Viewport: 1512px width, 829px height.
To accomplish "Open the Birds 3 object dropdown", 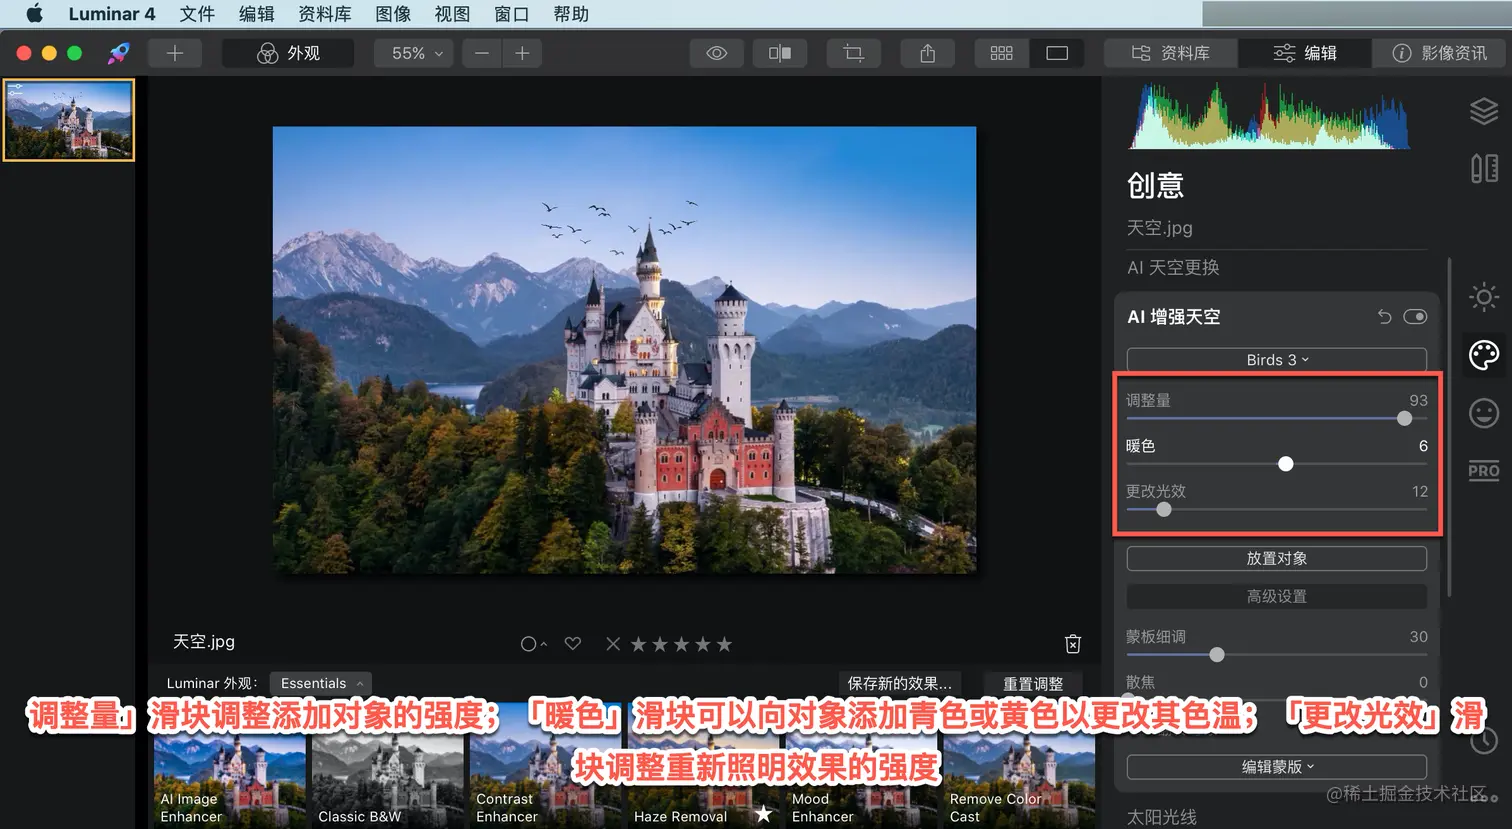I will coord(1277,360).
